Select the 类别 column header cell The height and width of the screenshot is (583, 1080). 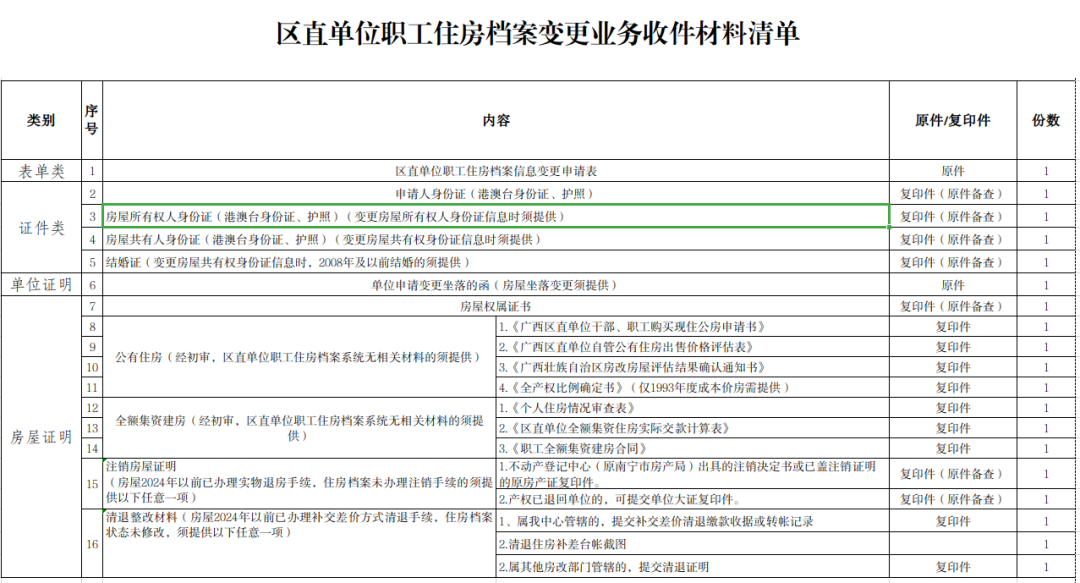pyautogui.click(x=41, y=120)
